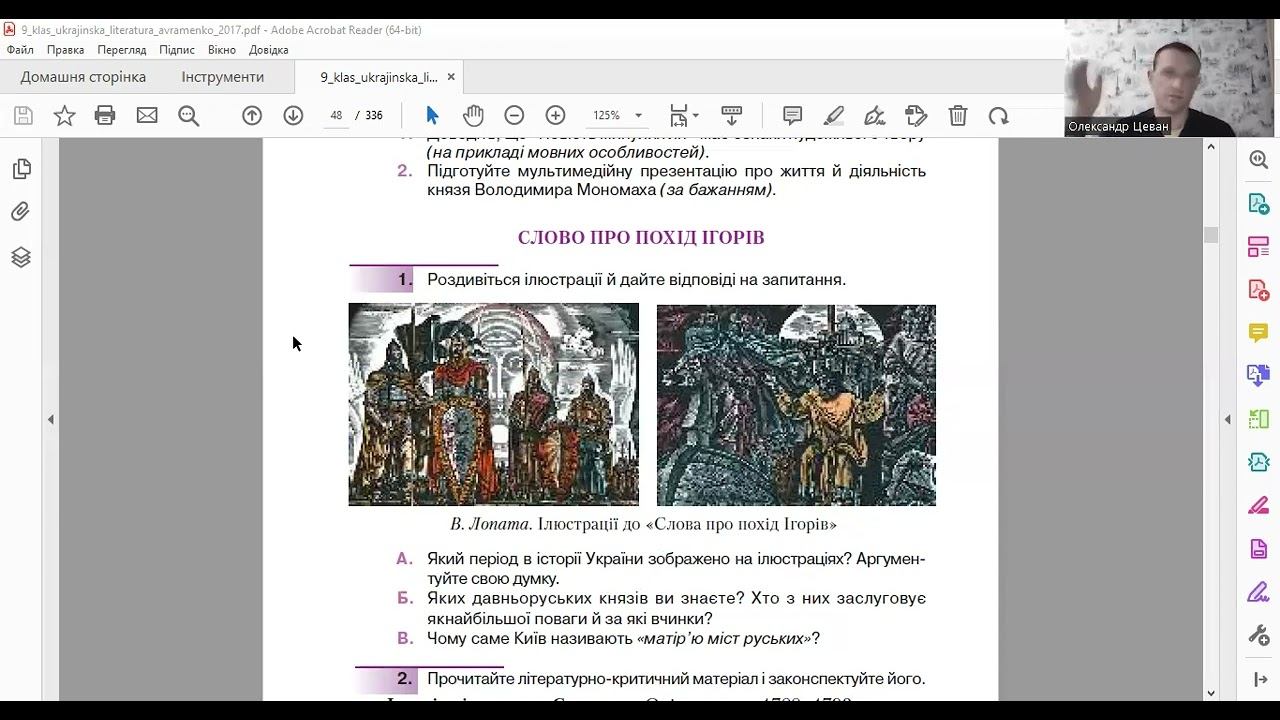Select the 9_klas_ukrajinska_li... document tab
1280x720 pixels.
(x=379, y=77)
